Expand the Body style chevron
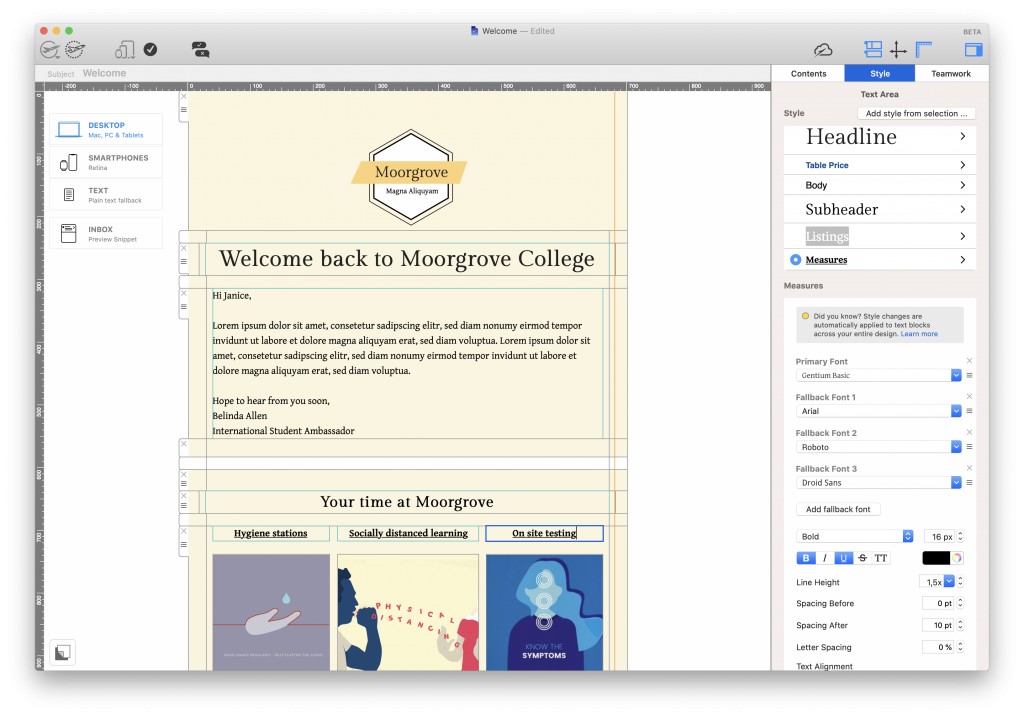 963,185
